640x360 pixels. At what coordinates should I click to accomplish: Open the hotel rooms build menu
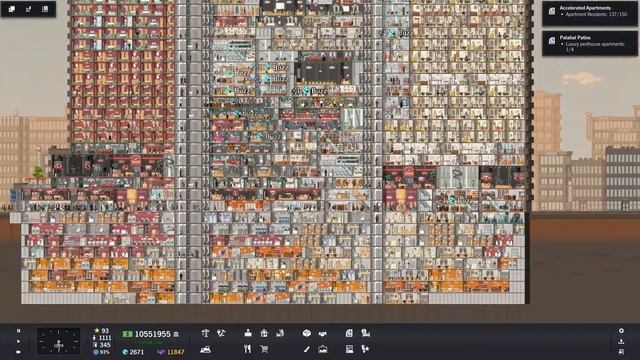tap(280, 333)
